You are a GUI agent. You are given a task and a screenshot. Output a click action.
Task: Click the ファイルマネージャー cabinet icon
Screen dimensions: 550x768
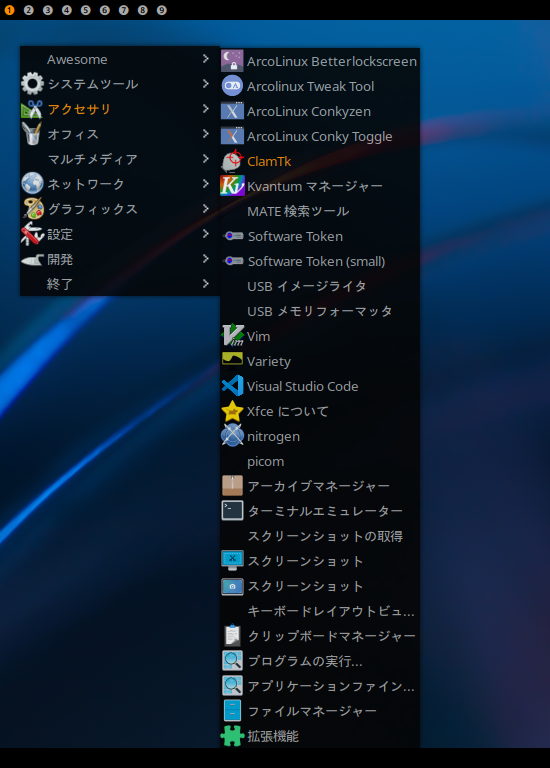232,711
